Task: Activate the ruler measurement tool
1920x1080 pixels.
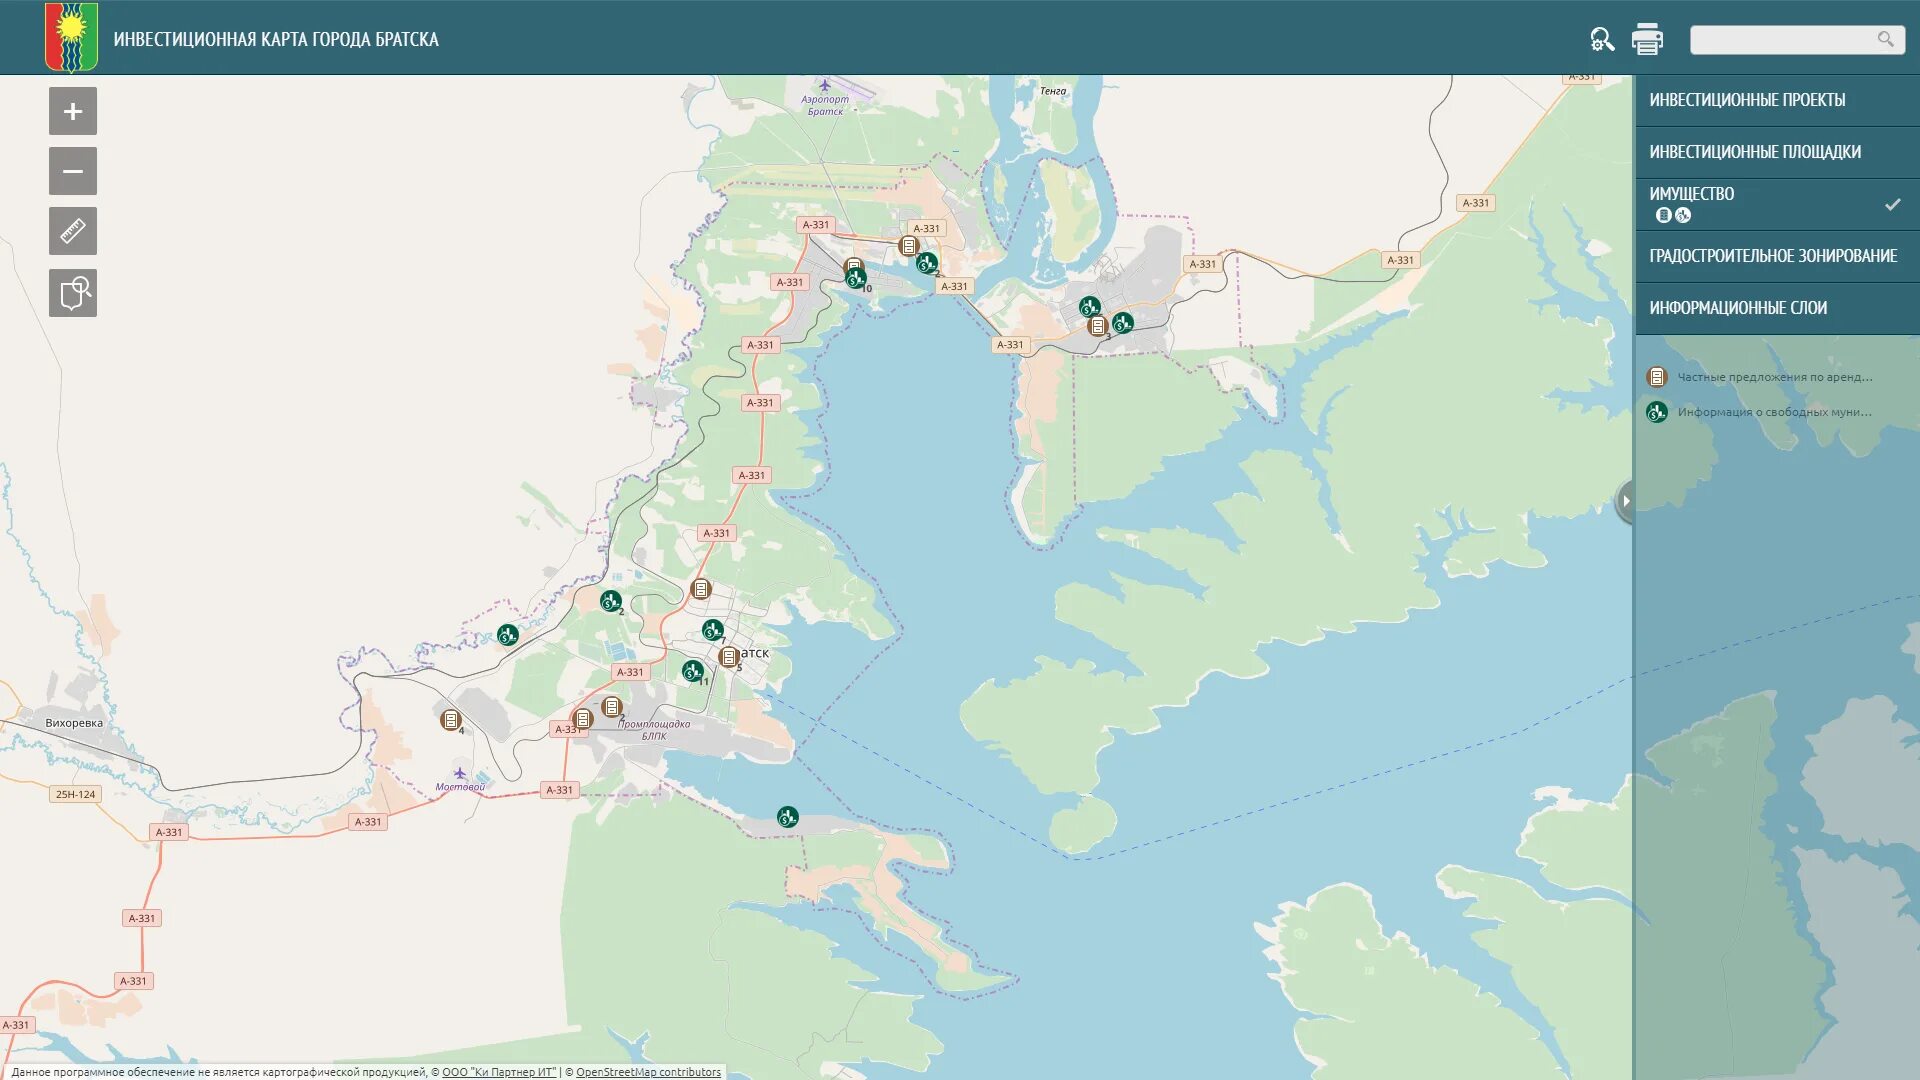Action: (73, 231)
